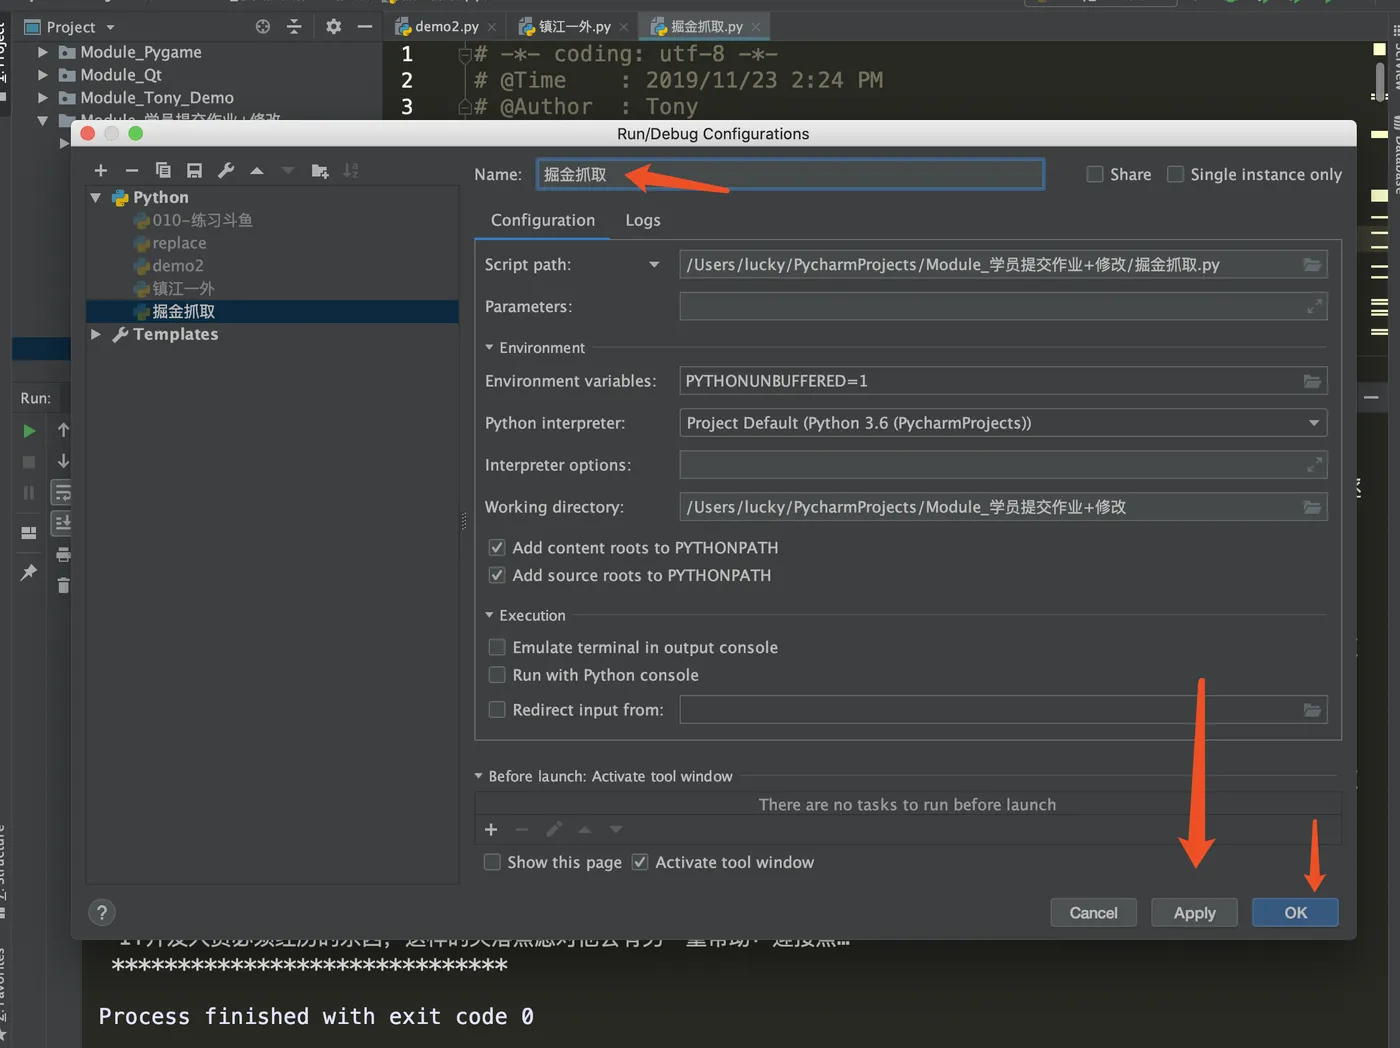Toggle soft-wrap in Run console
The width and height of the screenshot is (1400, 1048).
pos(63,492)
